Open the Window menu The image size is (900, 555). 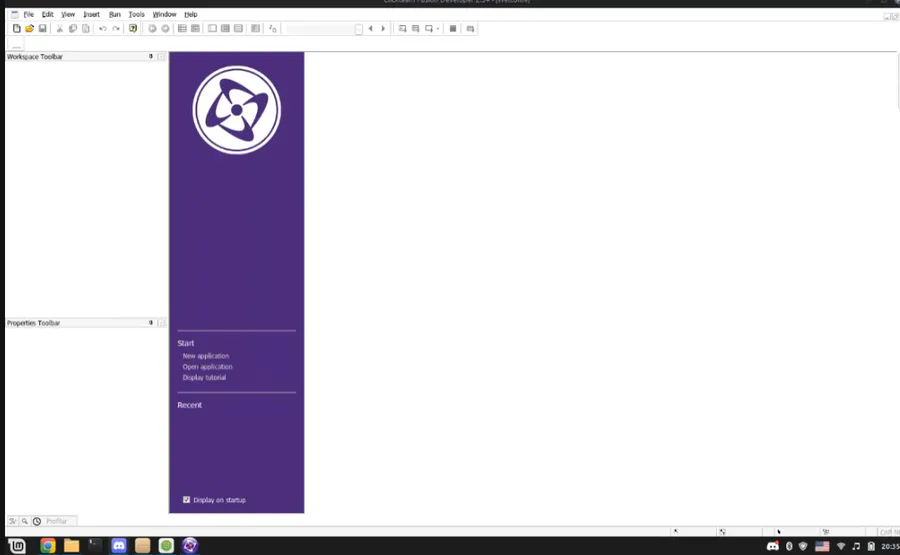pos(164,14)
